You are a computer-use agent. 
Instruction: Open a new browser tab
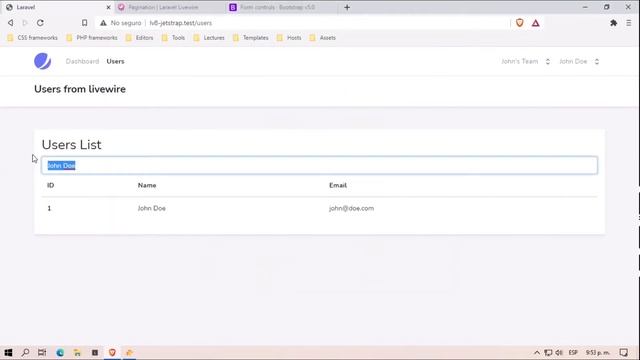coord(347,7)
